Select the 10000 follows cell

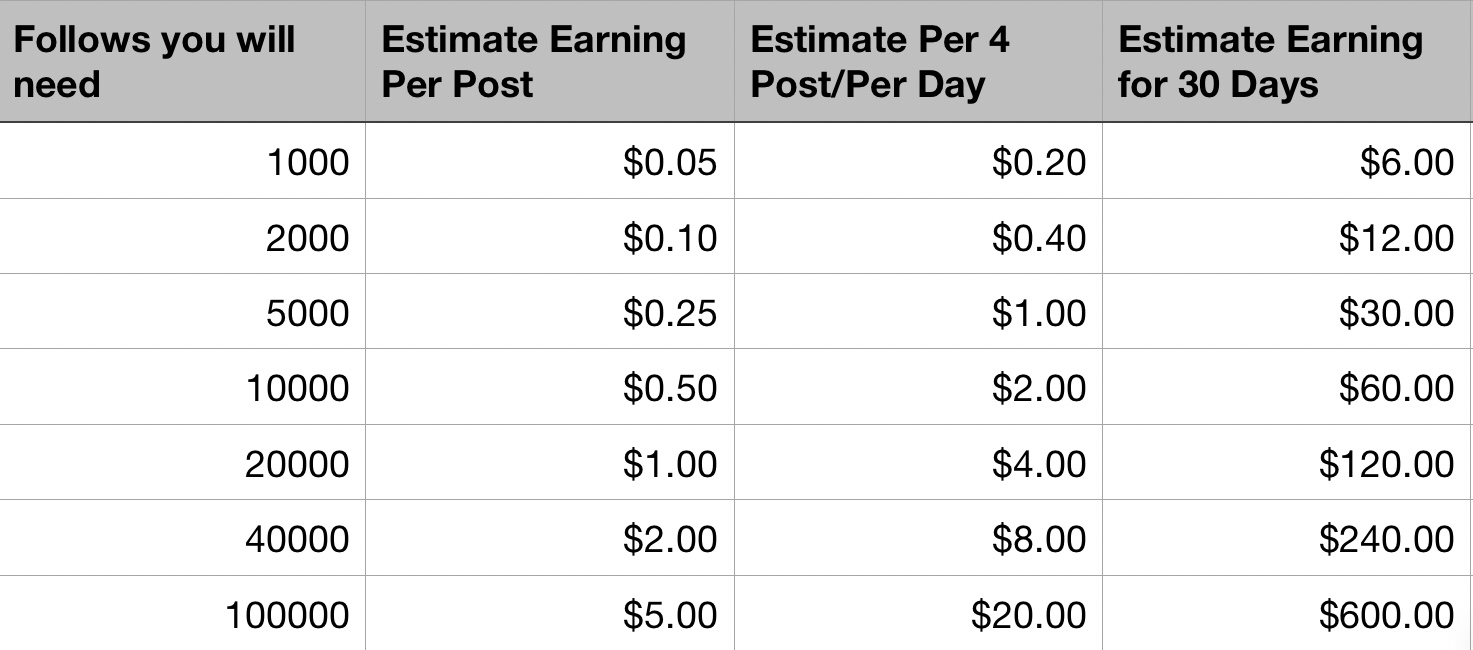[182, 388]
